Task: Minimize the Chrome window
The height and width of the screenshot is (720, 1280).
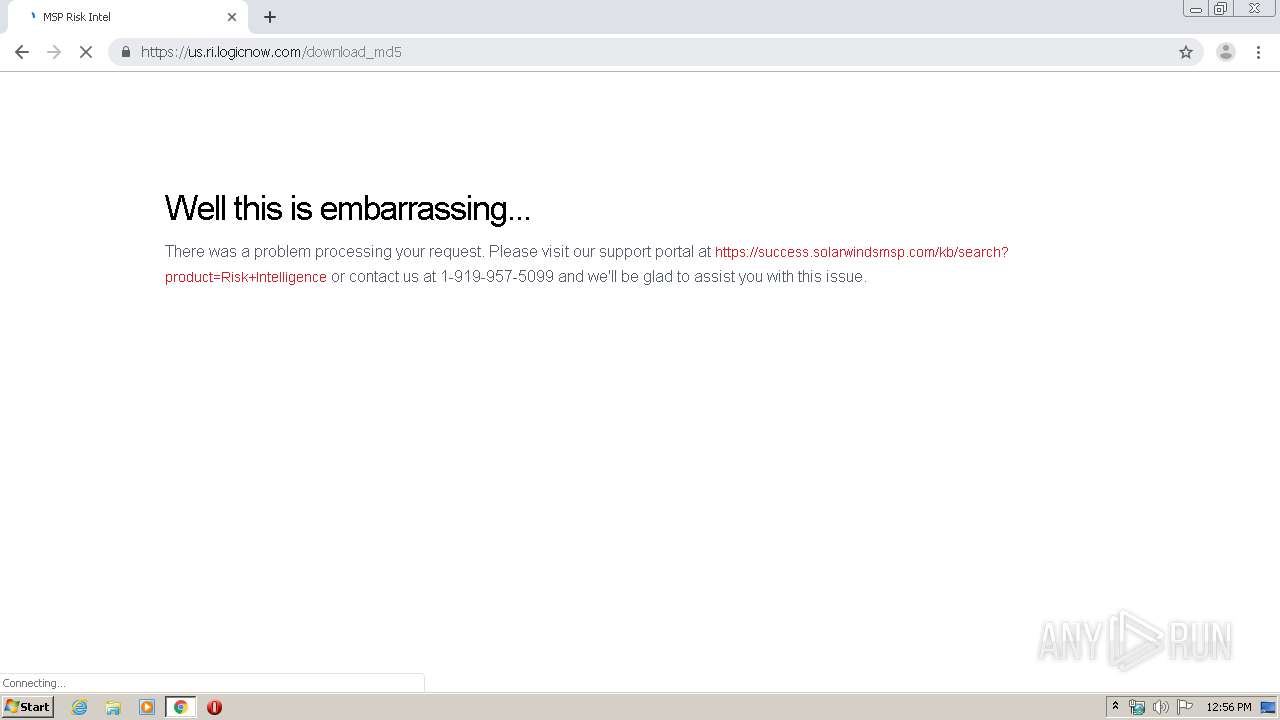Action: (1196, 9)
